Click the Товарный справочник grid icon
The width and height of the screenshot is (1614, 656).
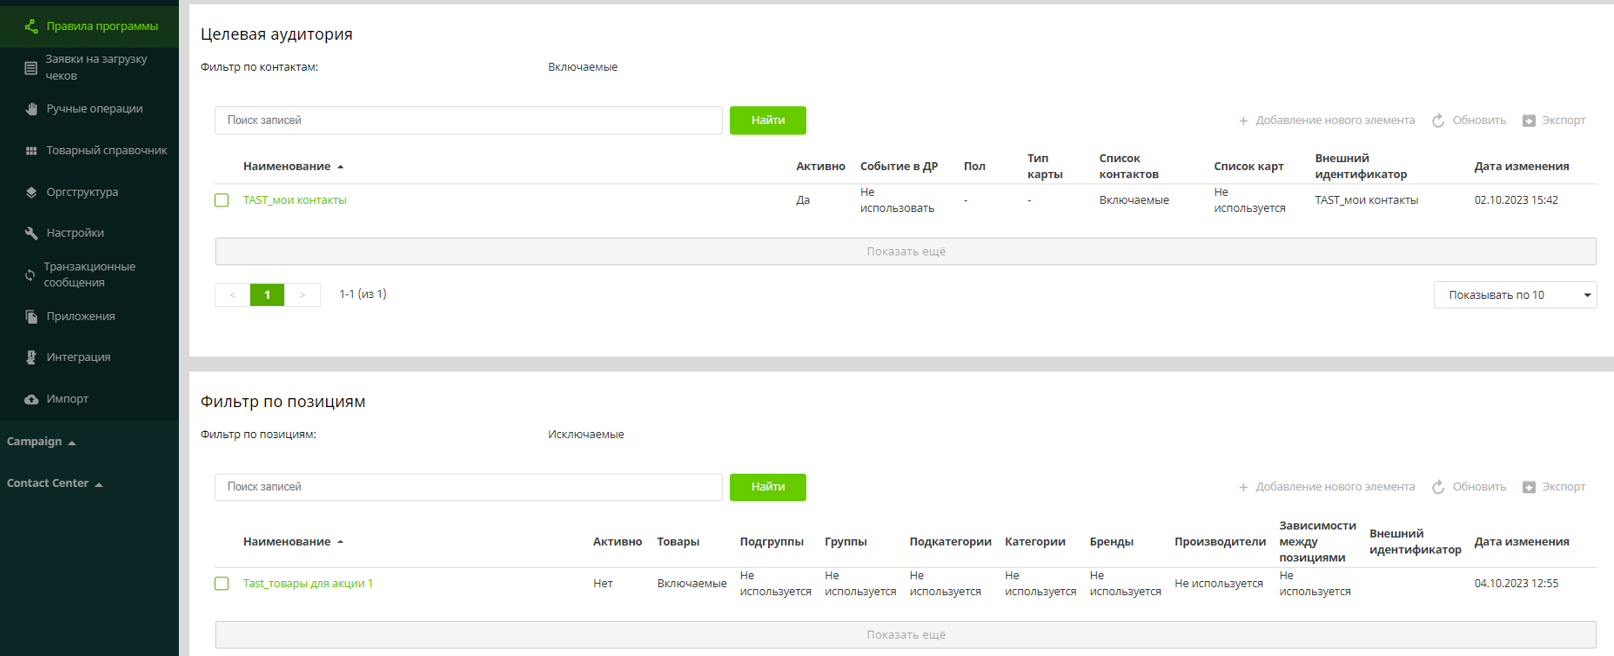31,151
